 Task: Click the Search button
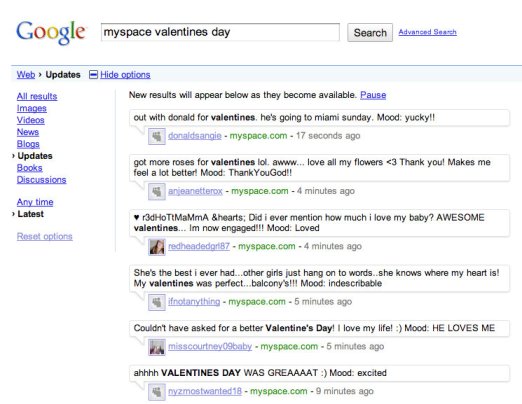coord(370,33)
